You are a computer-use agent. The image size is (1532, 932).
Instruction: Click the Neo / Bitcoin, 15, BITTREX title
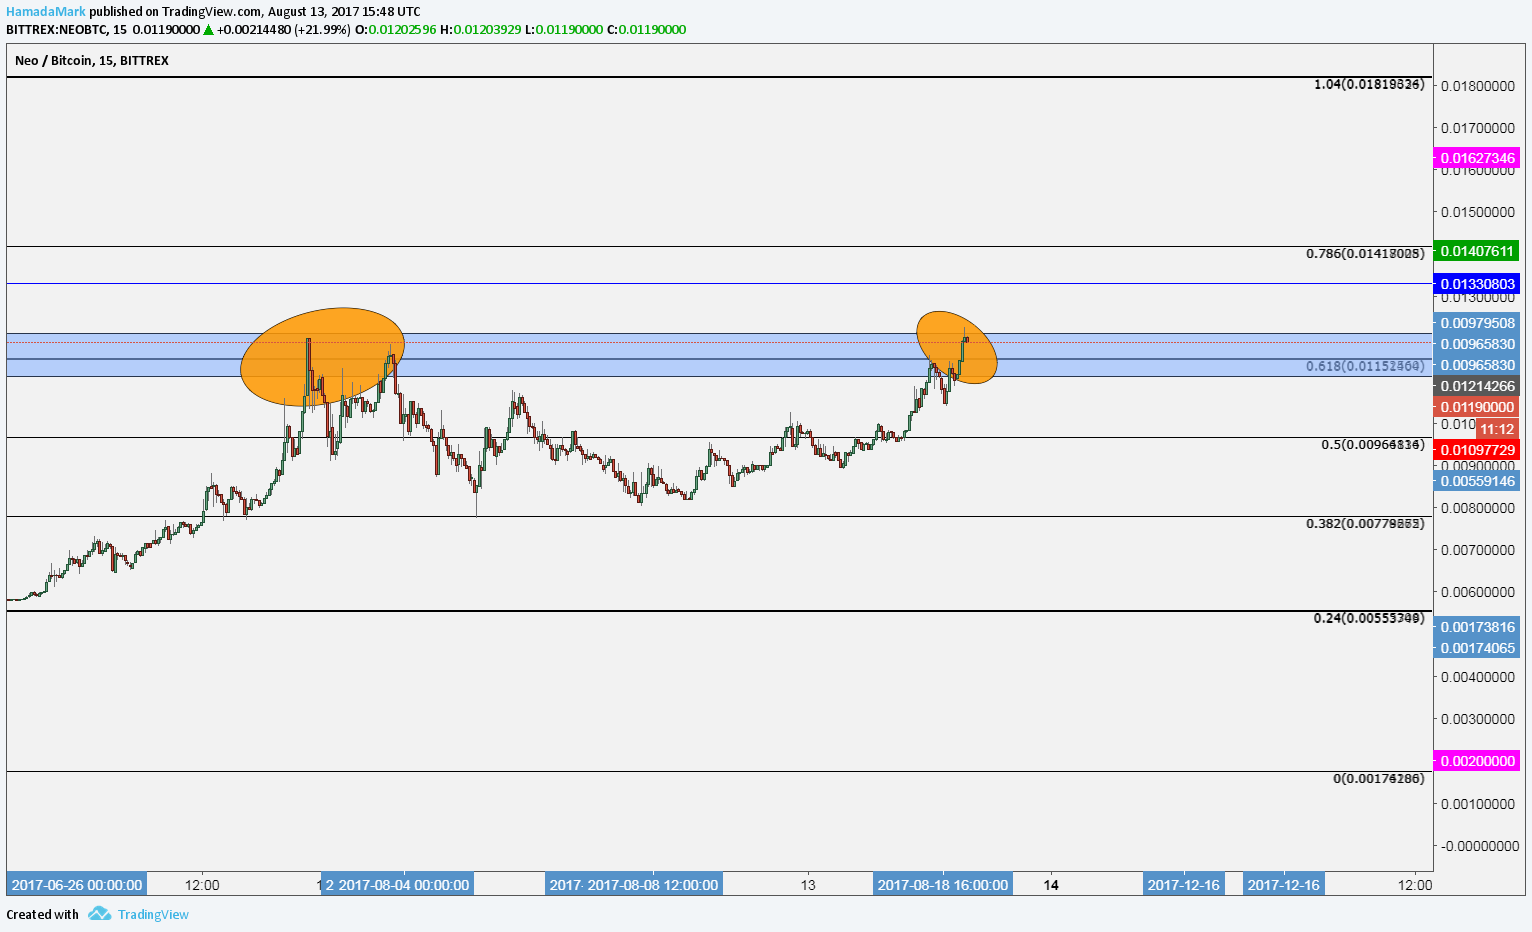92,60
